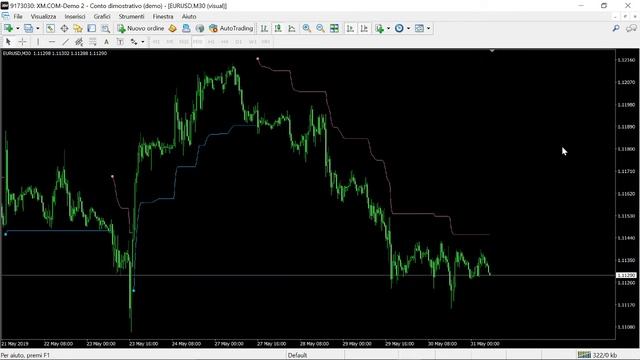The image size is (640, 360).
Task: Zoom out of the chart
Action: pyautogui.click(x=320, y=28)
